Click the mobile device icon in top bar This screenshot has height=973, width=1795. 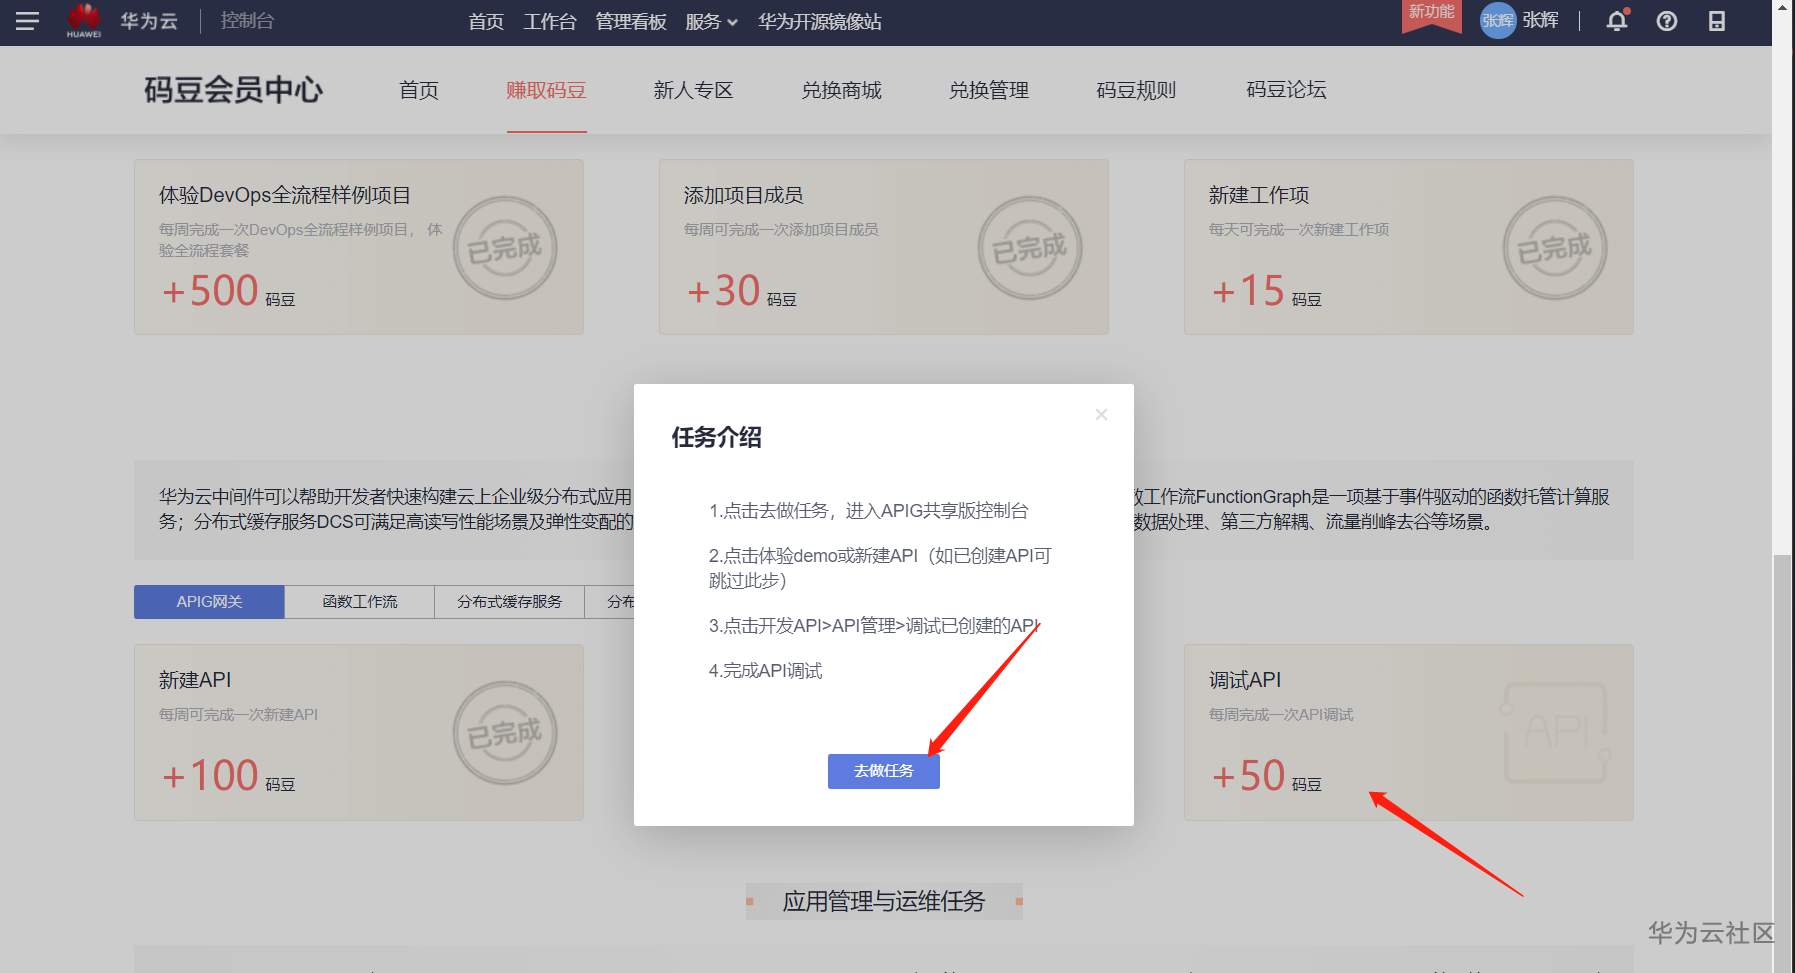coord(1717,21)
